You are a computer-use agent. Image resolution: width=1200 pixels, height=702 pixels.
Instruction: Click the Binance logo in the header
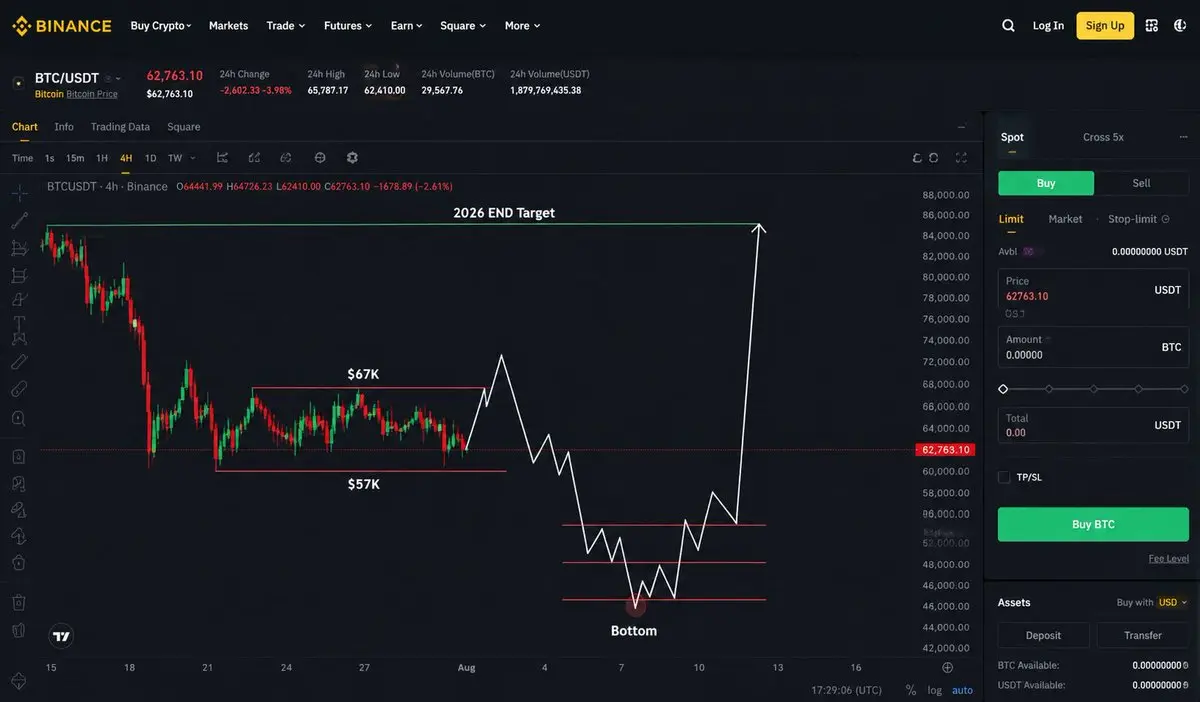pyautogui.click(x=62, y=26)
